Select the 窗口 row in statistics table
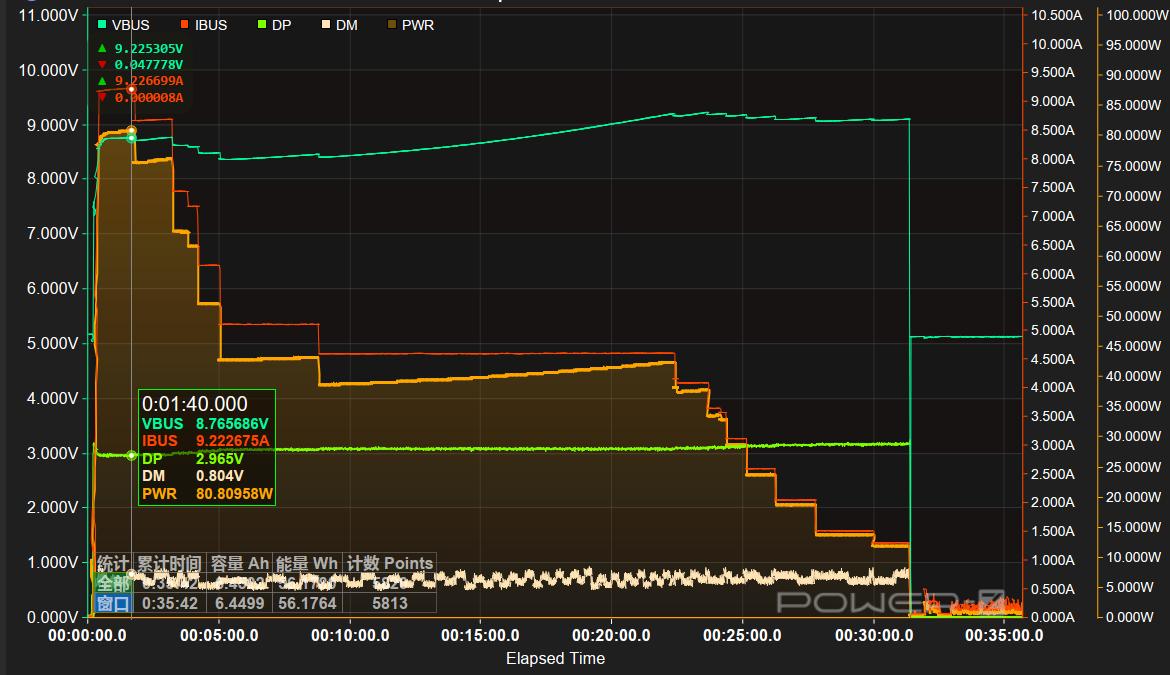The height and width of the screenshot is (675, 1170). [x=113, y=603]
